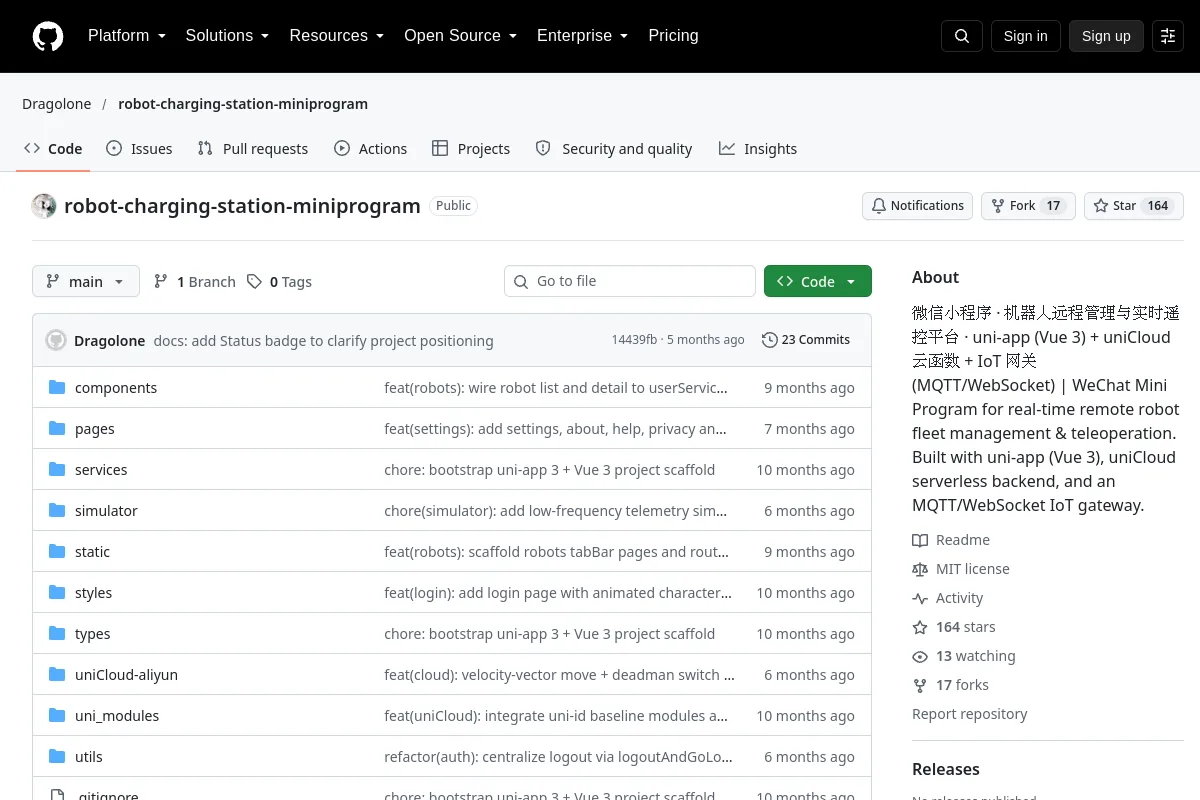
Task: Switch to the Security and quality tab
Action: pyautogui.click(x=614, y=148)
